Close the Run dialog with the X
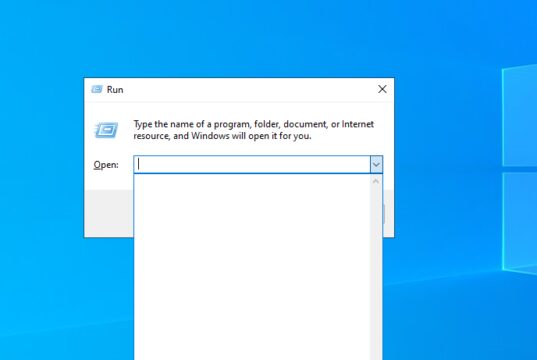 (382, 89)
